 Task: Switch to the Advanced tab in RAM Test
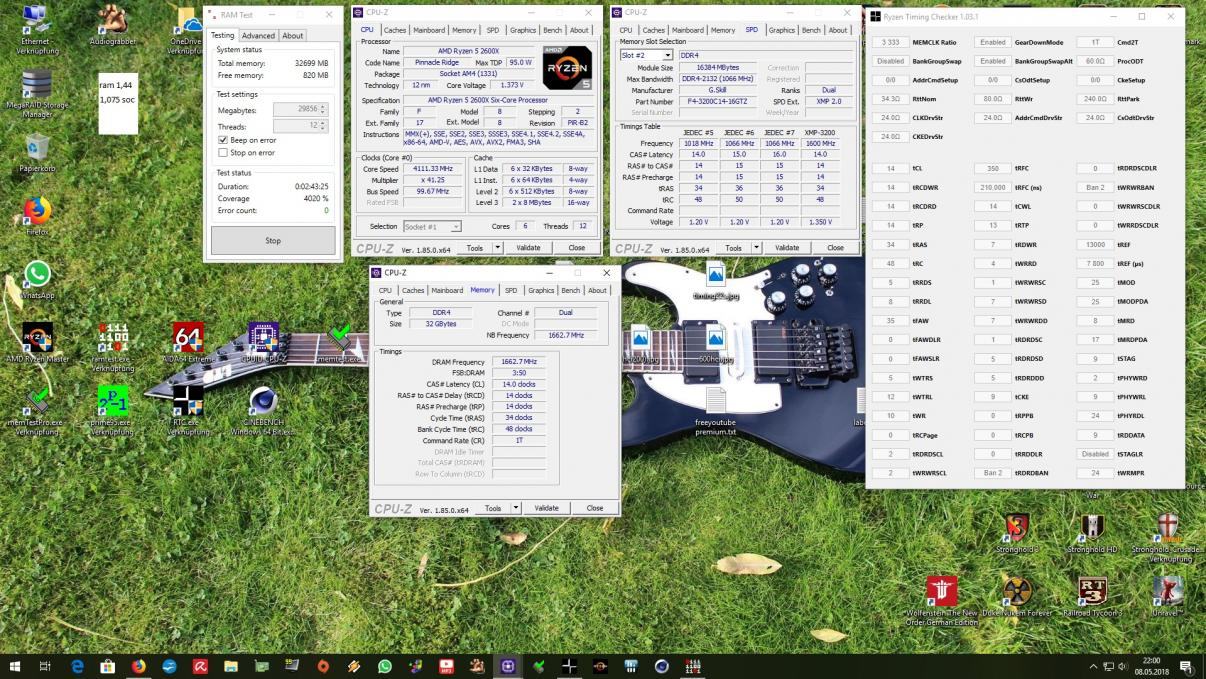tap(258, 36)
